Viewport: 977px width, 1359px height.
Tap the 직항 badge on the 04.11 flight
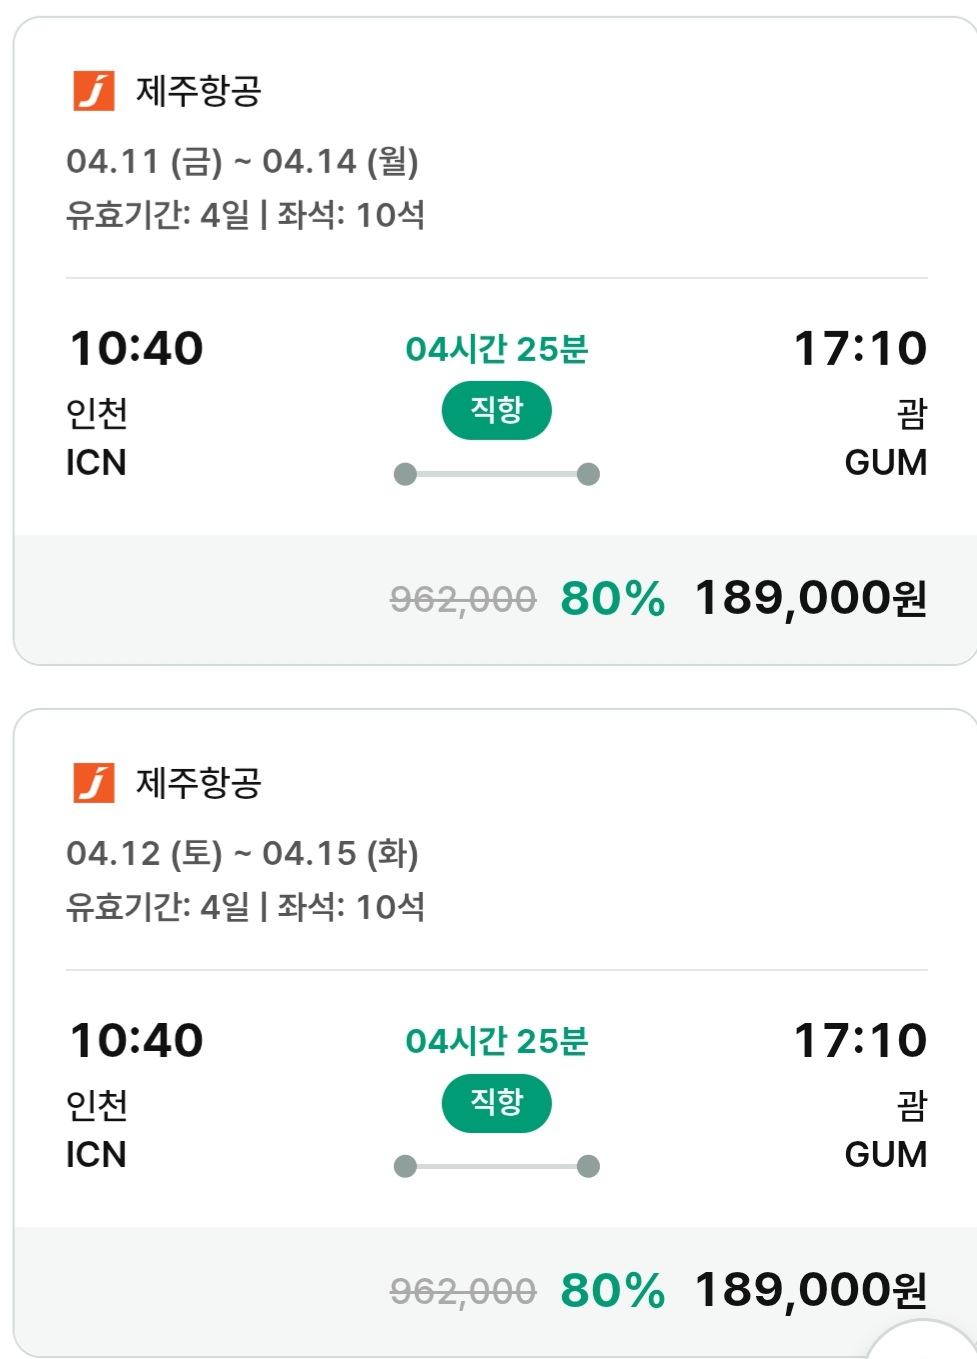(497, 410)
